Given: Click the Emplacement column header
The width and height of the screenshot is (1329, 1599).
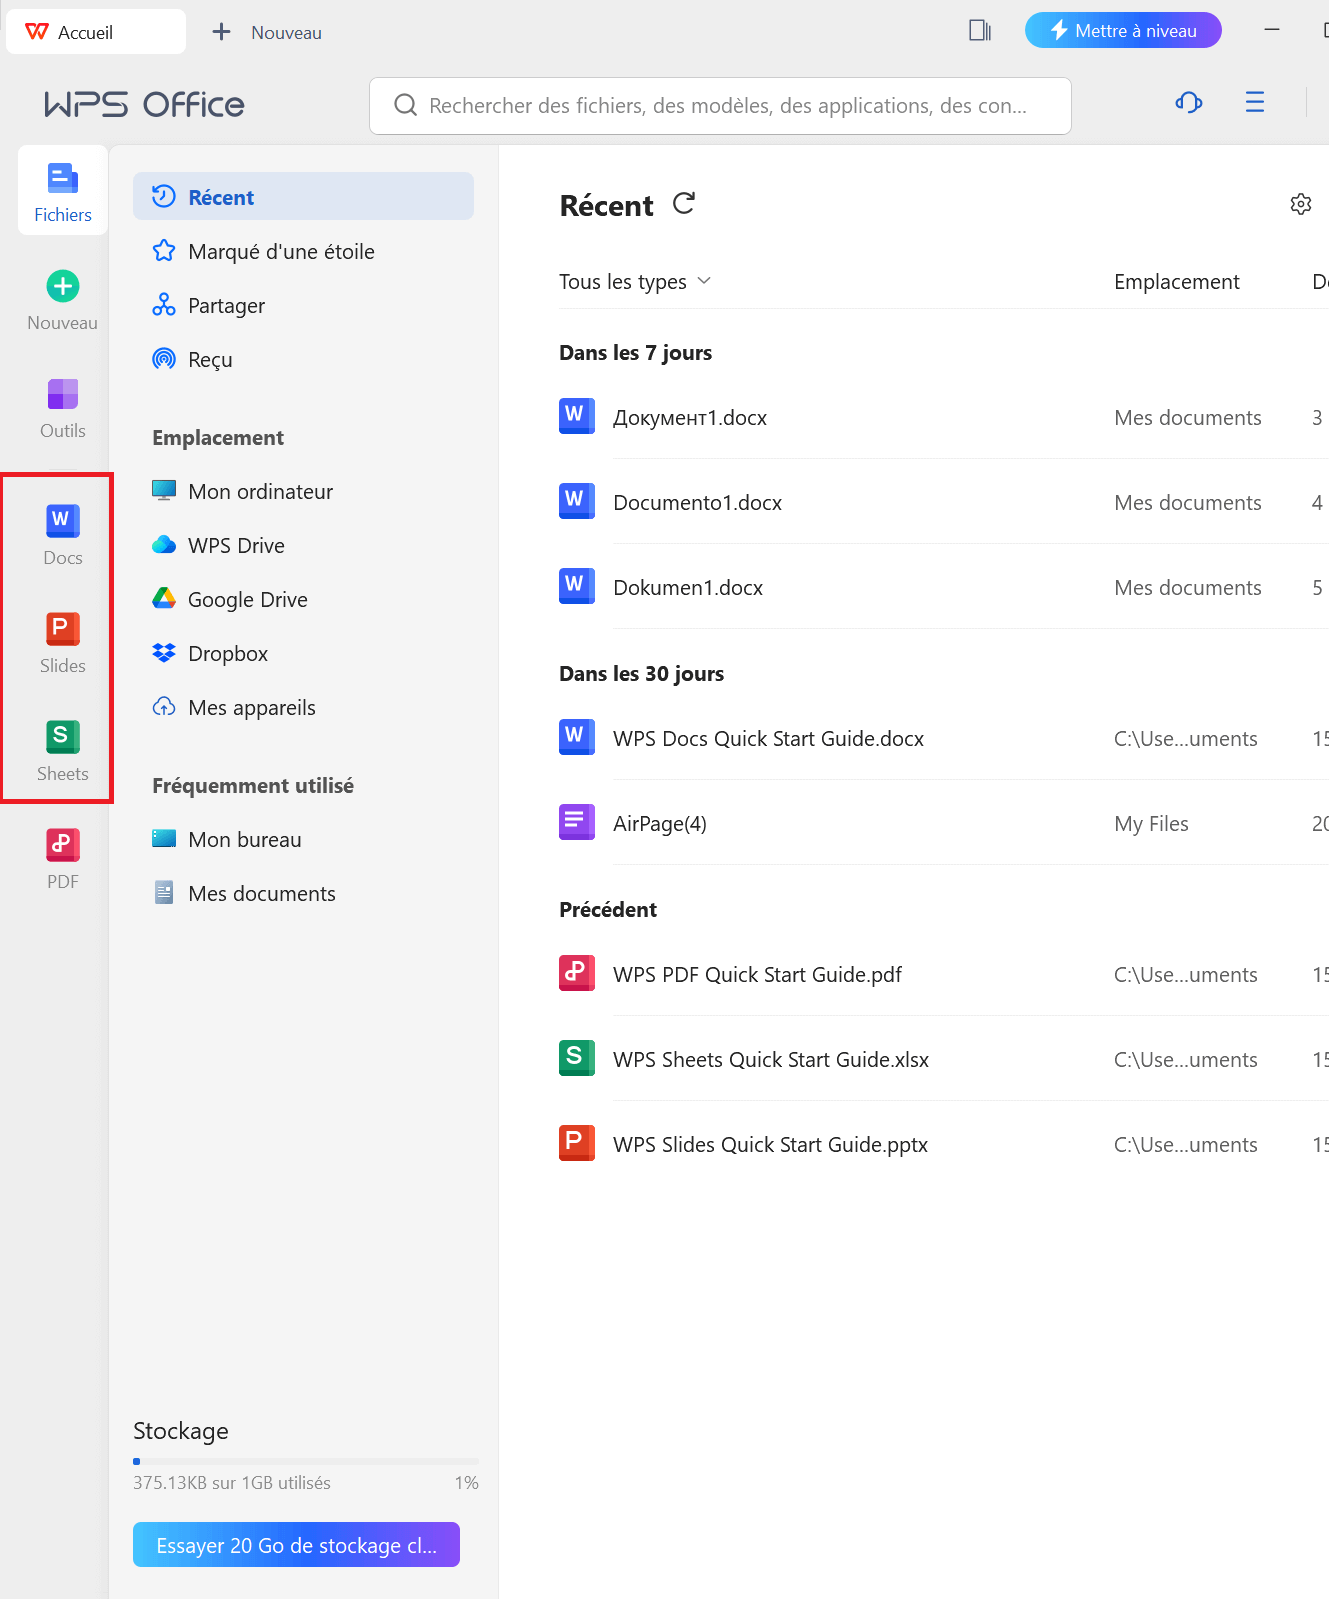Looking at the screenshot, I should tap(1176, 282).
